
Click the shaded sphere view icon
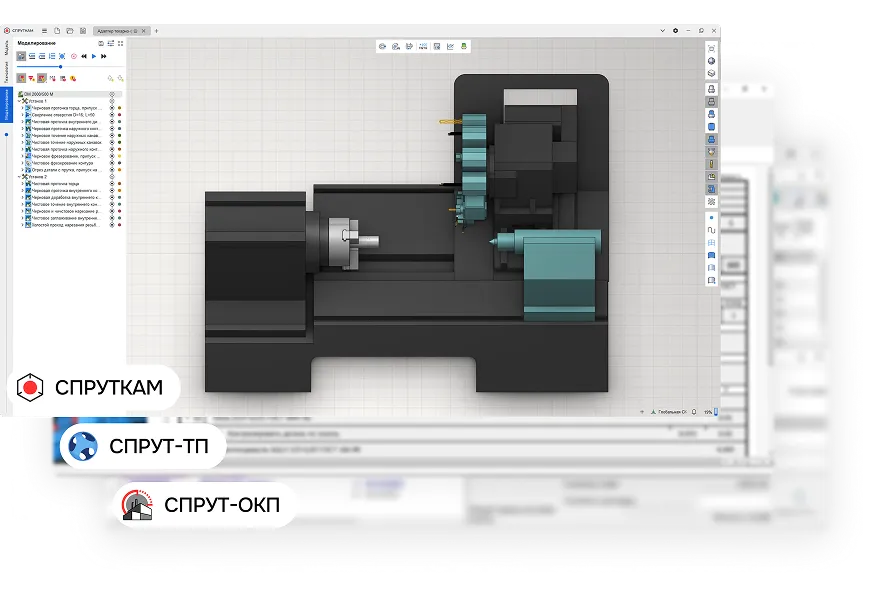pyautogui.click(x=711, y=61)
